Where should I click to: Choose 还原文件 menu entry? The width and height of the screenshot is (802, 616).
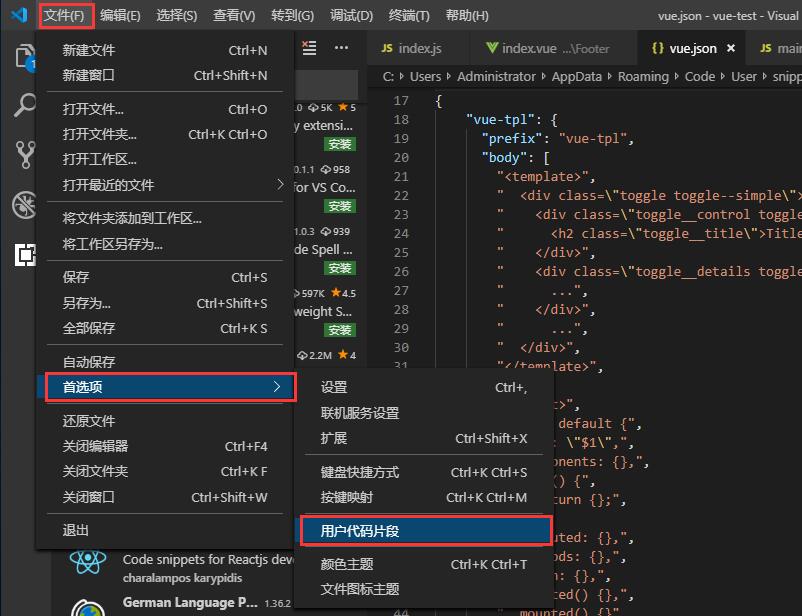(x=165, y=421)
